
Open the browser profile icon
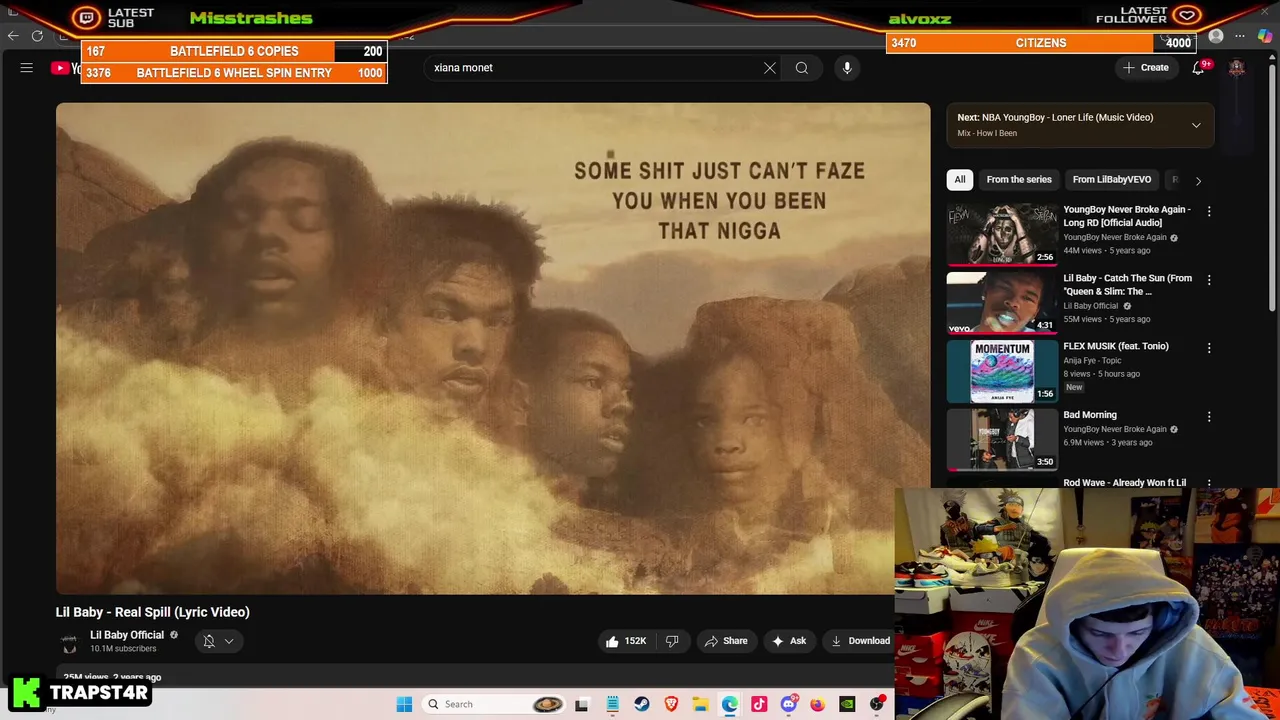coord(1216,37)
